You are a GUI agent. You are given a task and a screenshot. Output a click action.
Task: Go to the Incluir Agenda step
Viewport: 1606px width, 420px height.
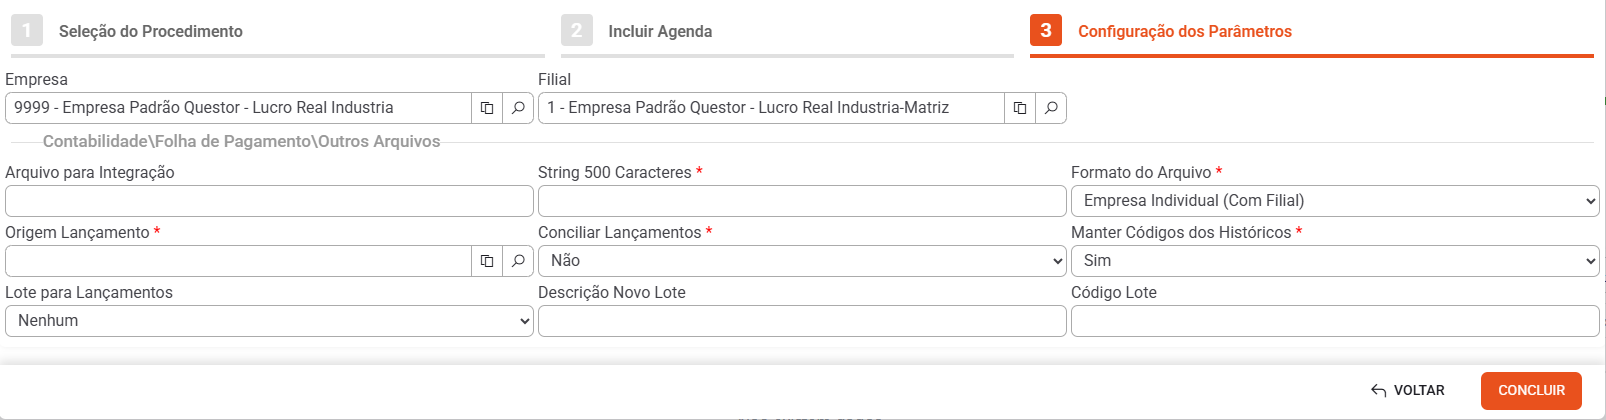[660, 31]
